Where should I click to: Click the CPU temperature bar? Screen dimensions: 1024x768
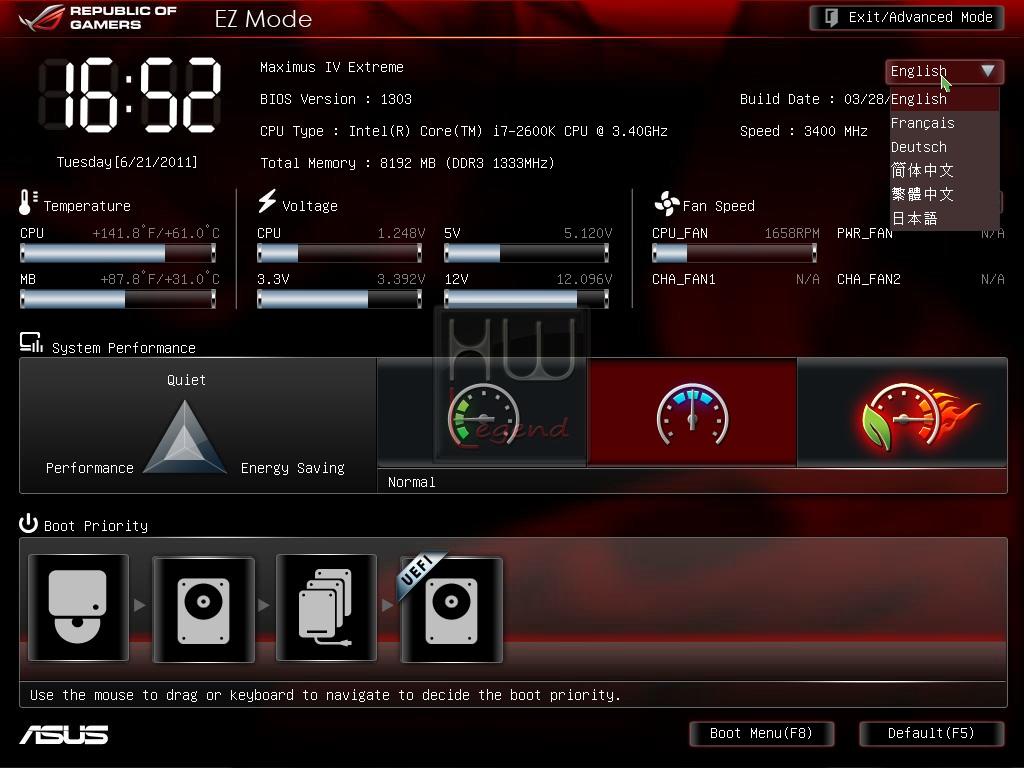pos(118,253)
